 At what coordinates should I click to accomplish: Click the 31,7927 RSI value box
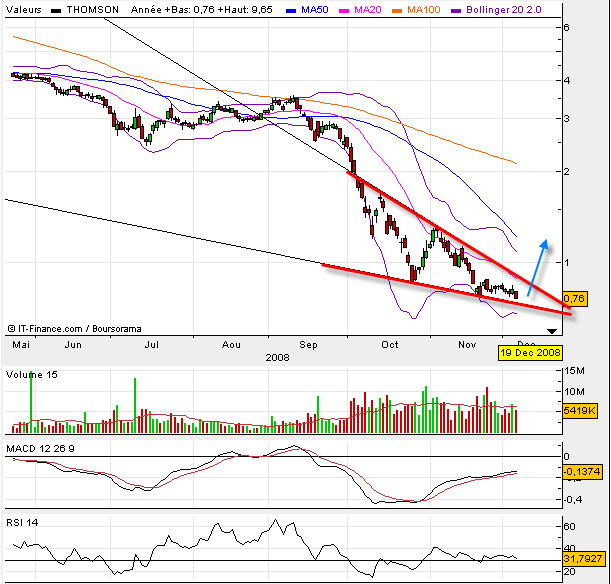[581, 558]
